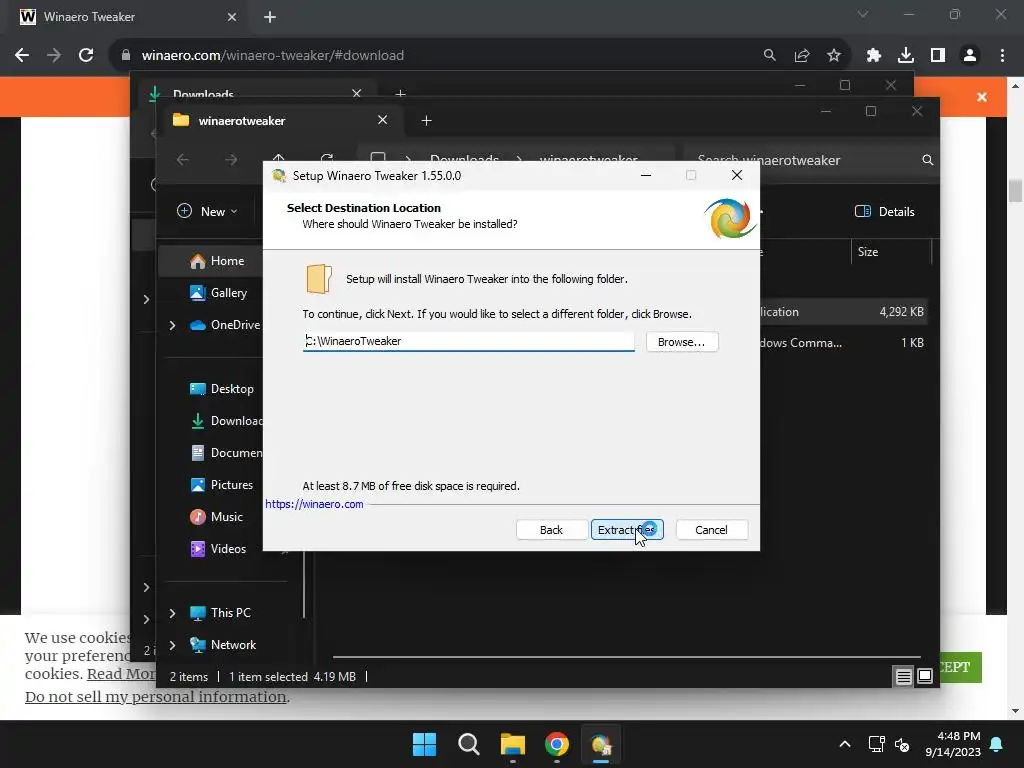The image size is (1024, 768).
Task: Toggle Chrome side panel icon
Action: pyautogui.click(x=938, y=56)
